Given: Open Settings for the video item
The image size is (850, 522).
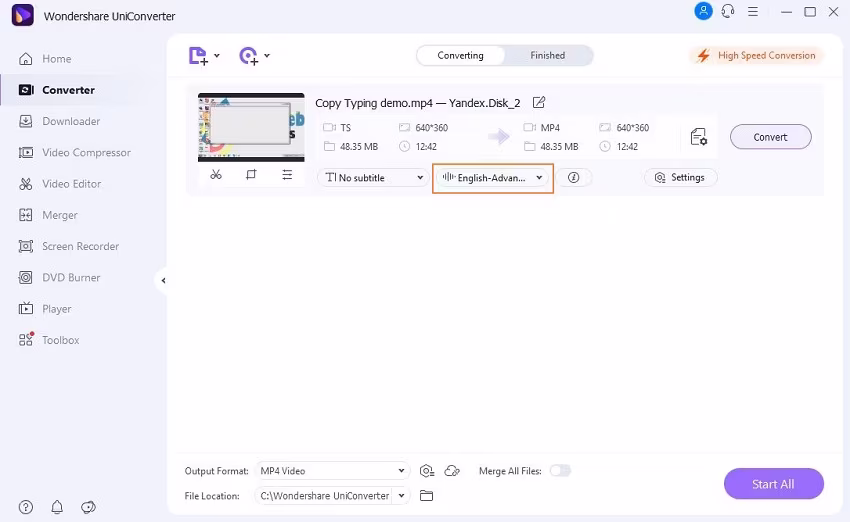Looking at the screenshot, I should [x=680, y=178].
